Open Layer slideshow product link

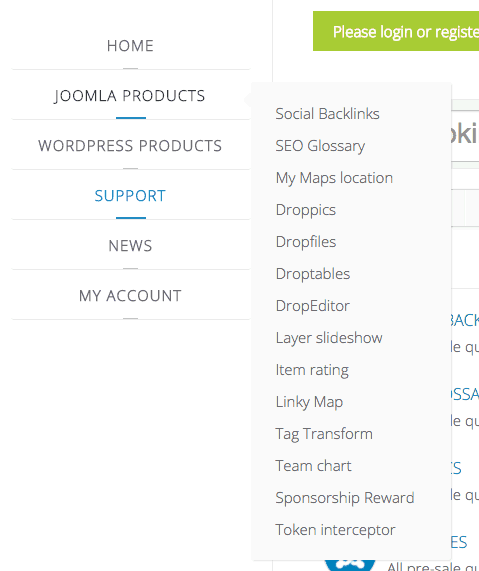click(x=329, y=338)
